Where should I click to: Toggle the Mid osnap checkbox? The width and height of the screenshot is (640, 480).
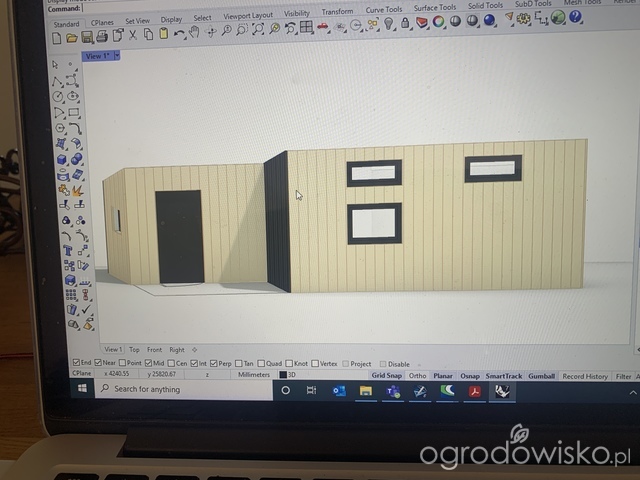[x=148, y=363]
